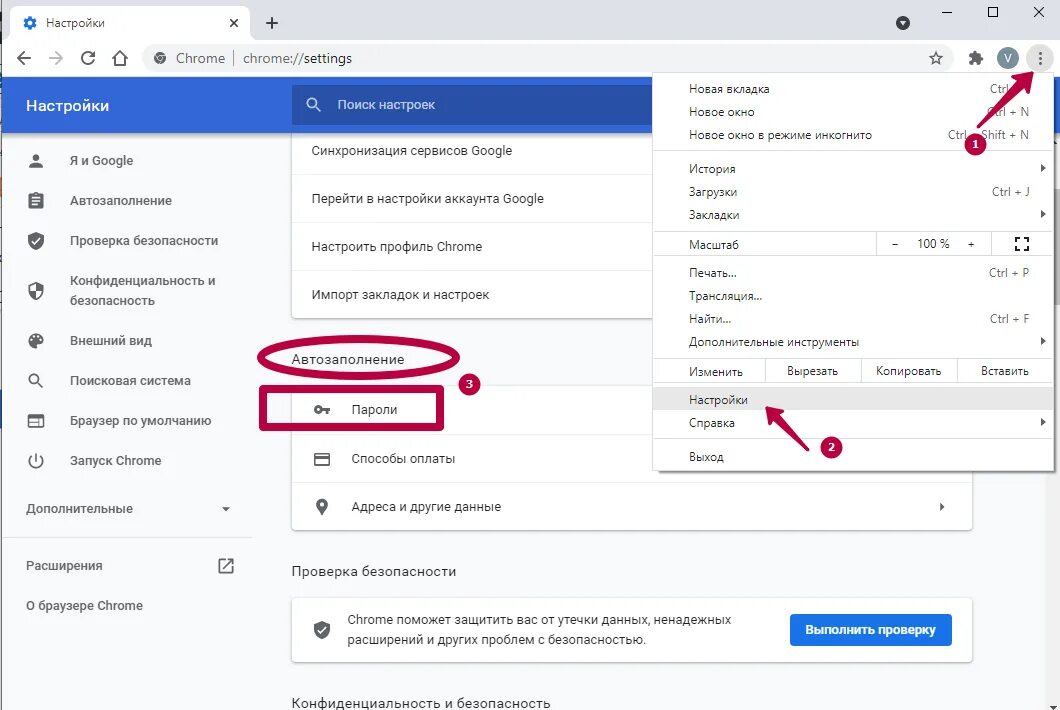
Task: Click the dark circular dropdown icon in tab strip
Action: click(902, 23)
